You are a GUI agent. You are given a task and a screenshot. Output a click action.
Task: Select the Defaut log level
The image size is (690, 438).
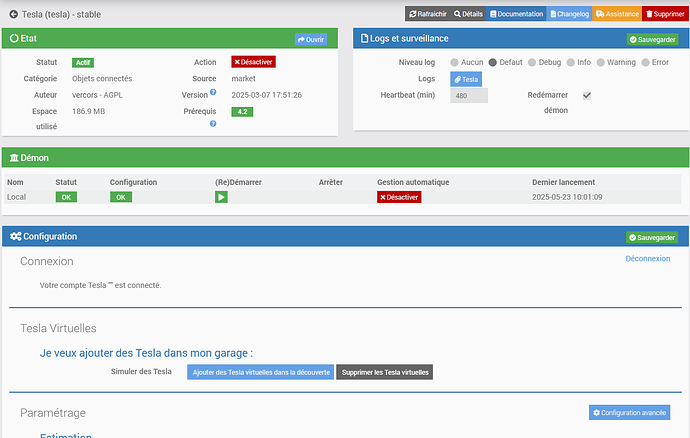pos(493,63)
